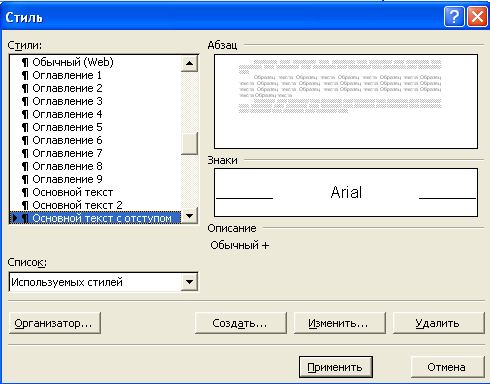
Task: Apply the style with Применить
Action: pos(335,367)
